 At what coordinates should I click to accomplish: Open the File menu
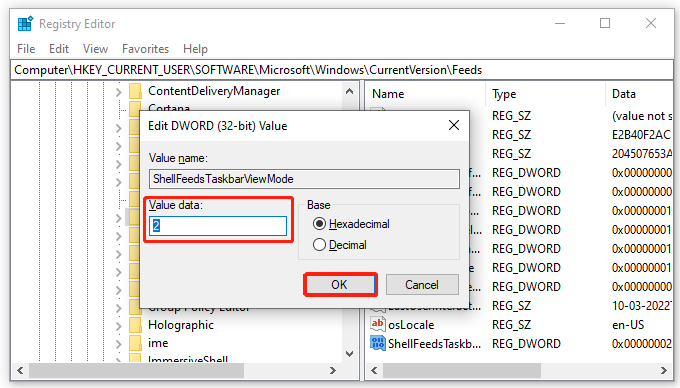26,49
